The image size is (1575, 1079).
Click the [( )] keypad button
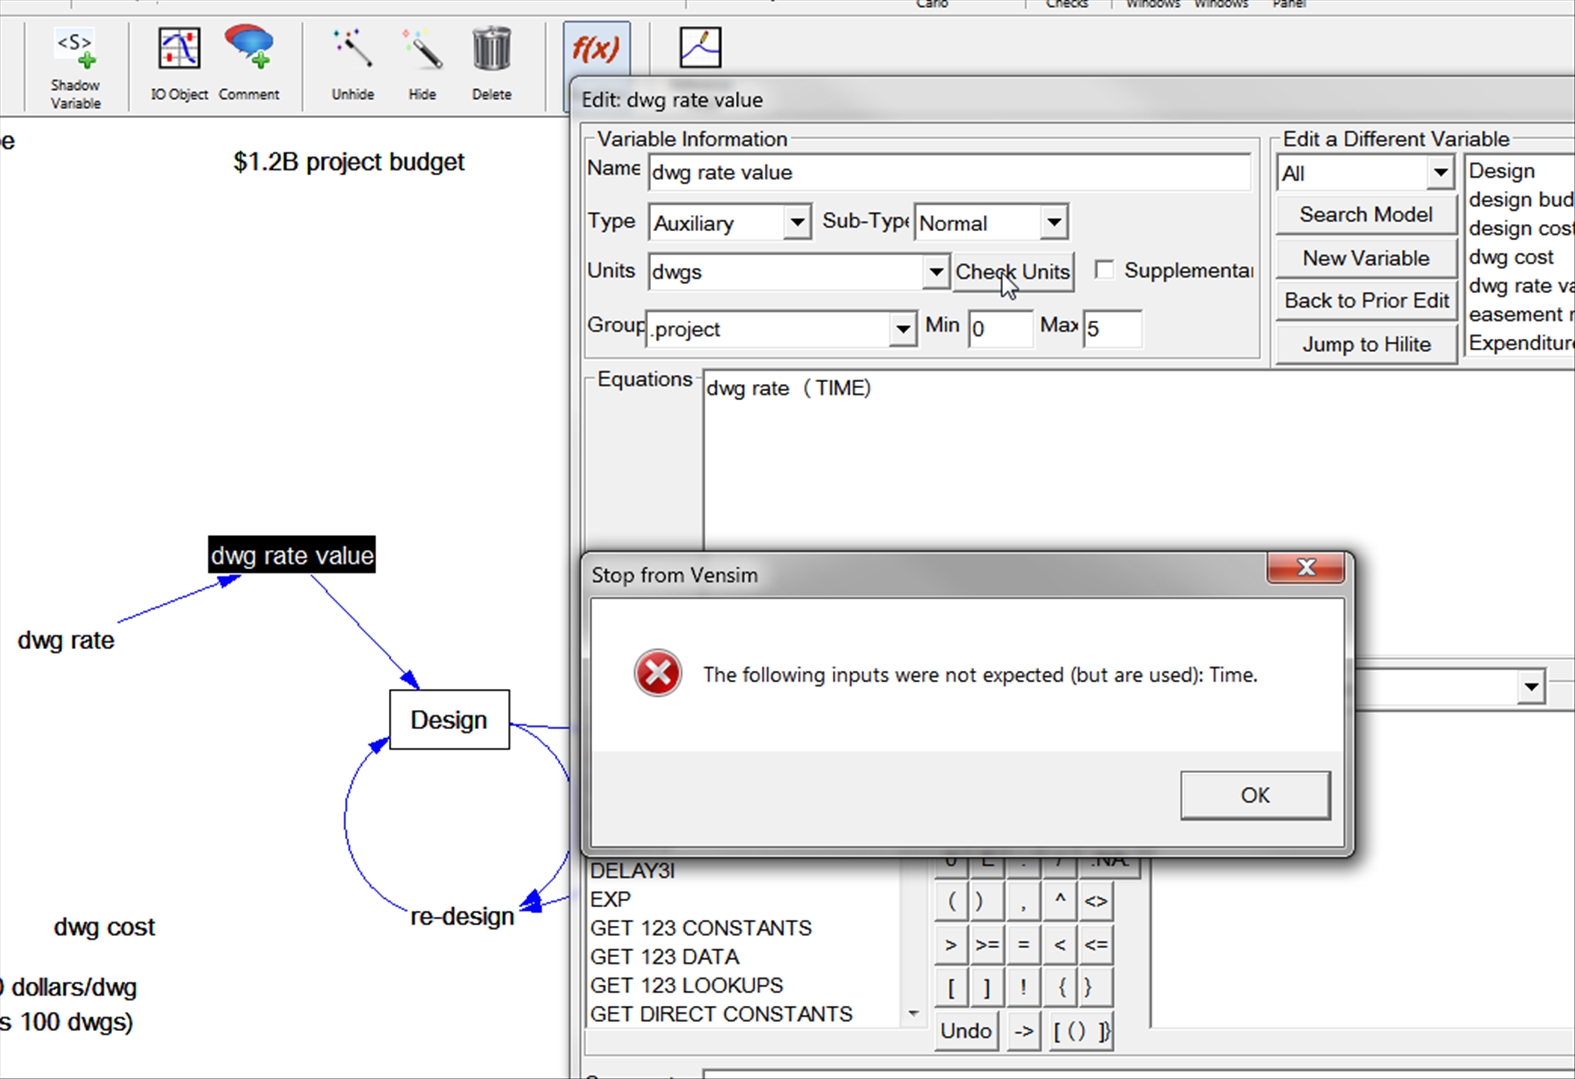pyautogui.click(x=1082, y=1031)
